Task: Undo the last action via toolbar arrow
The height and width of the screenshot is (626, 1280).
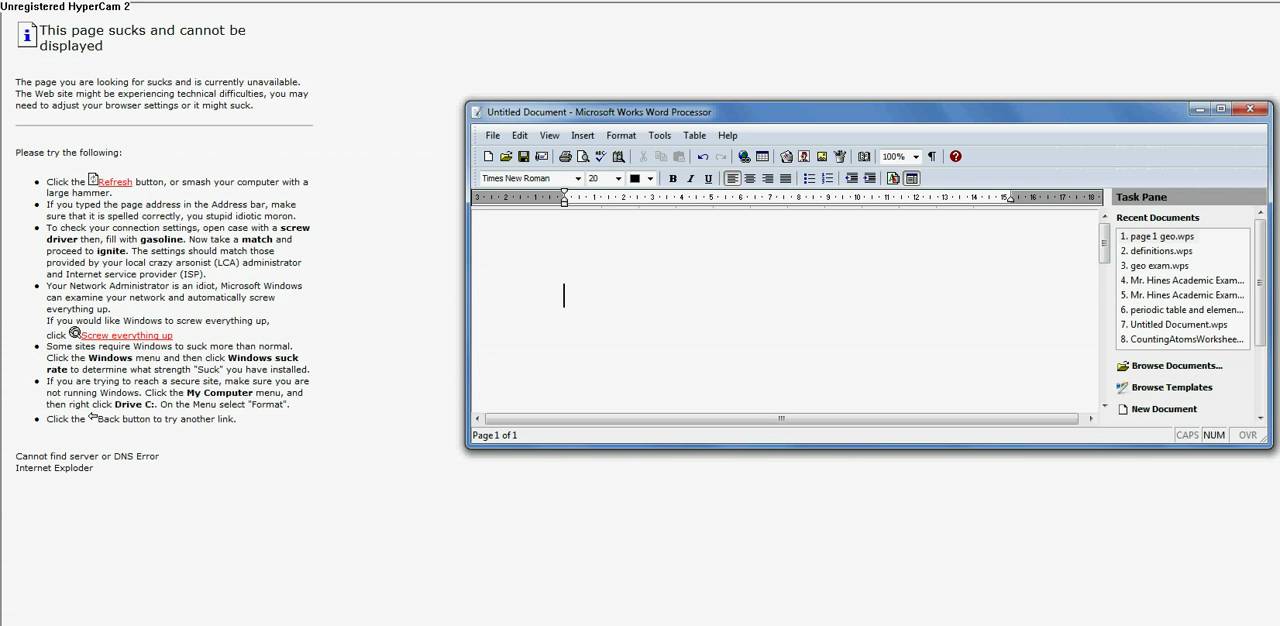Action: (703, 156)
